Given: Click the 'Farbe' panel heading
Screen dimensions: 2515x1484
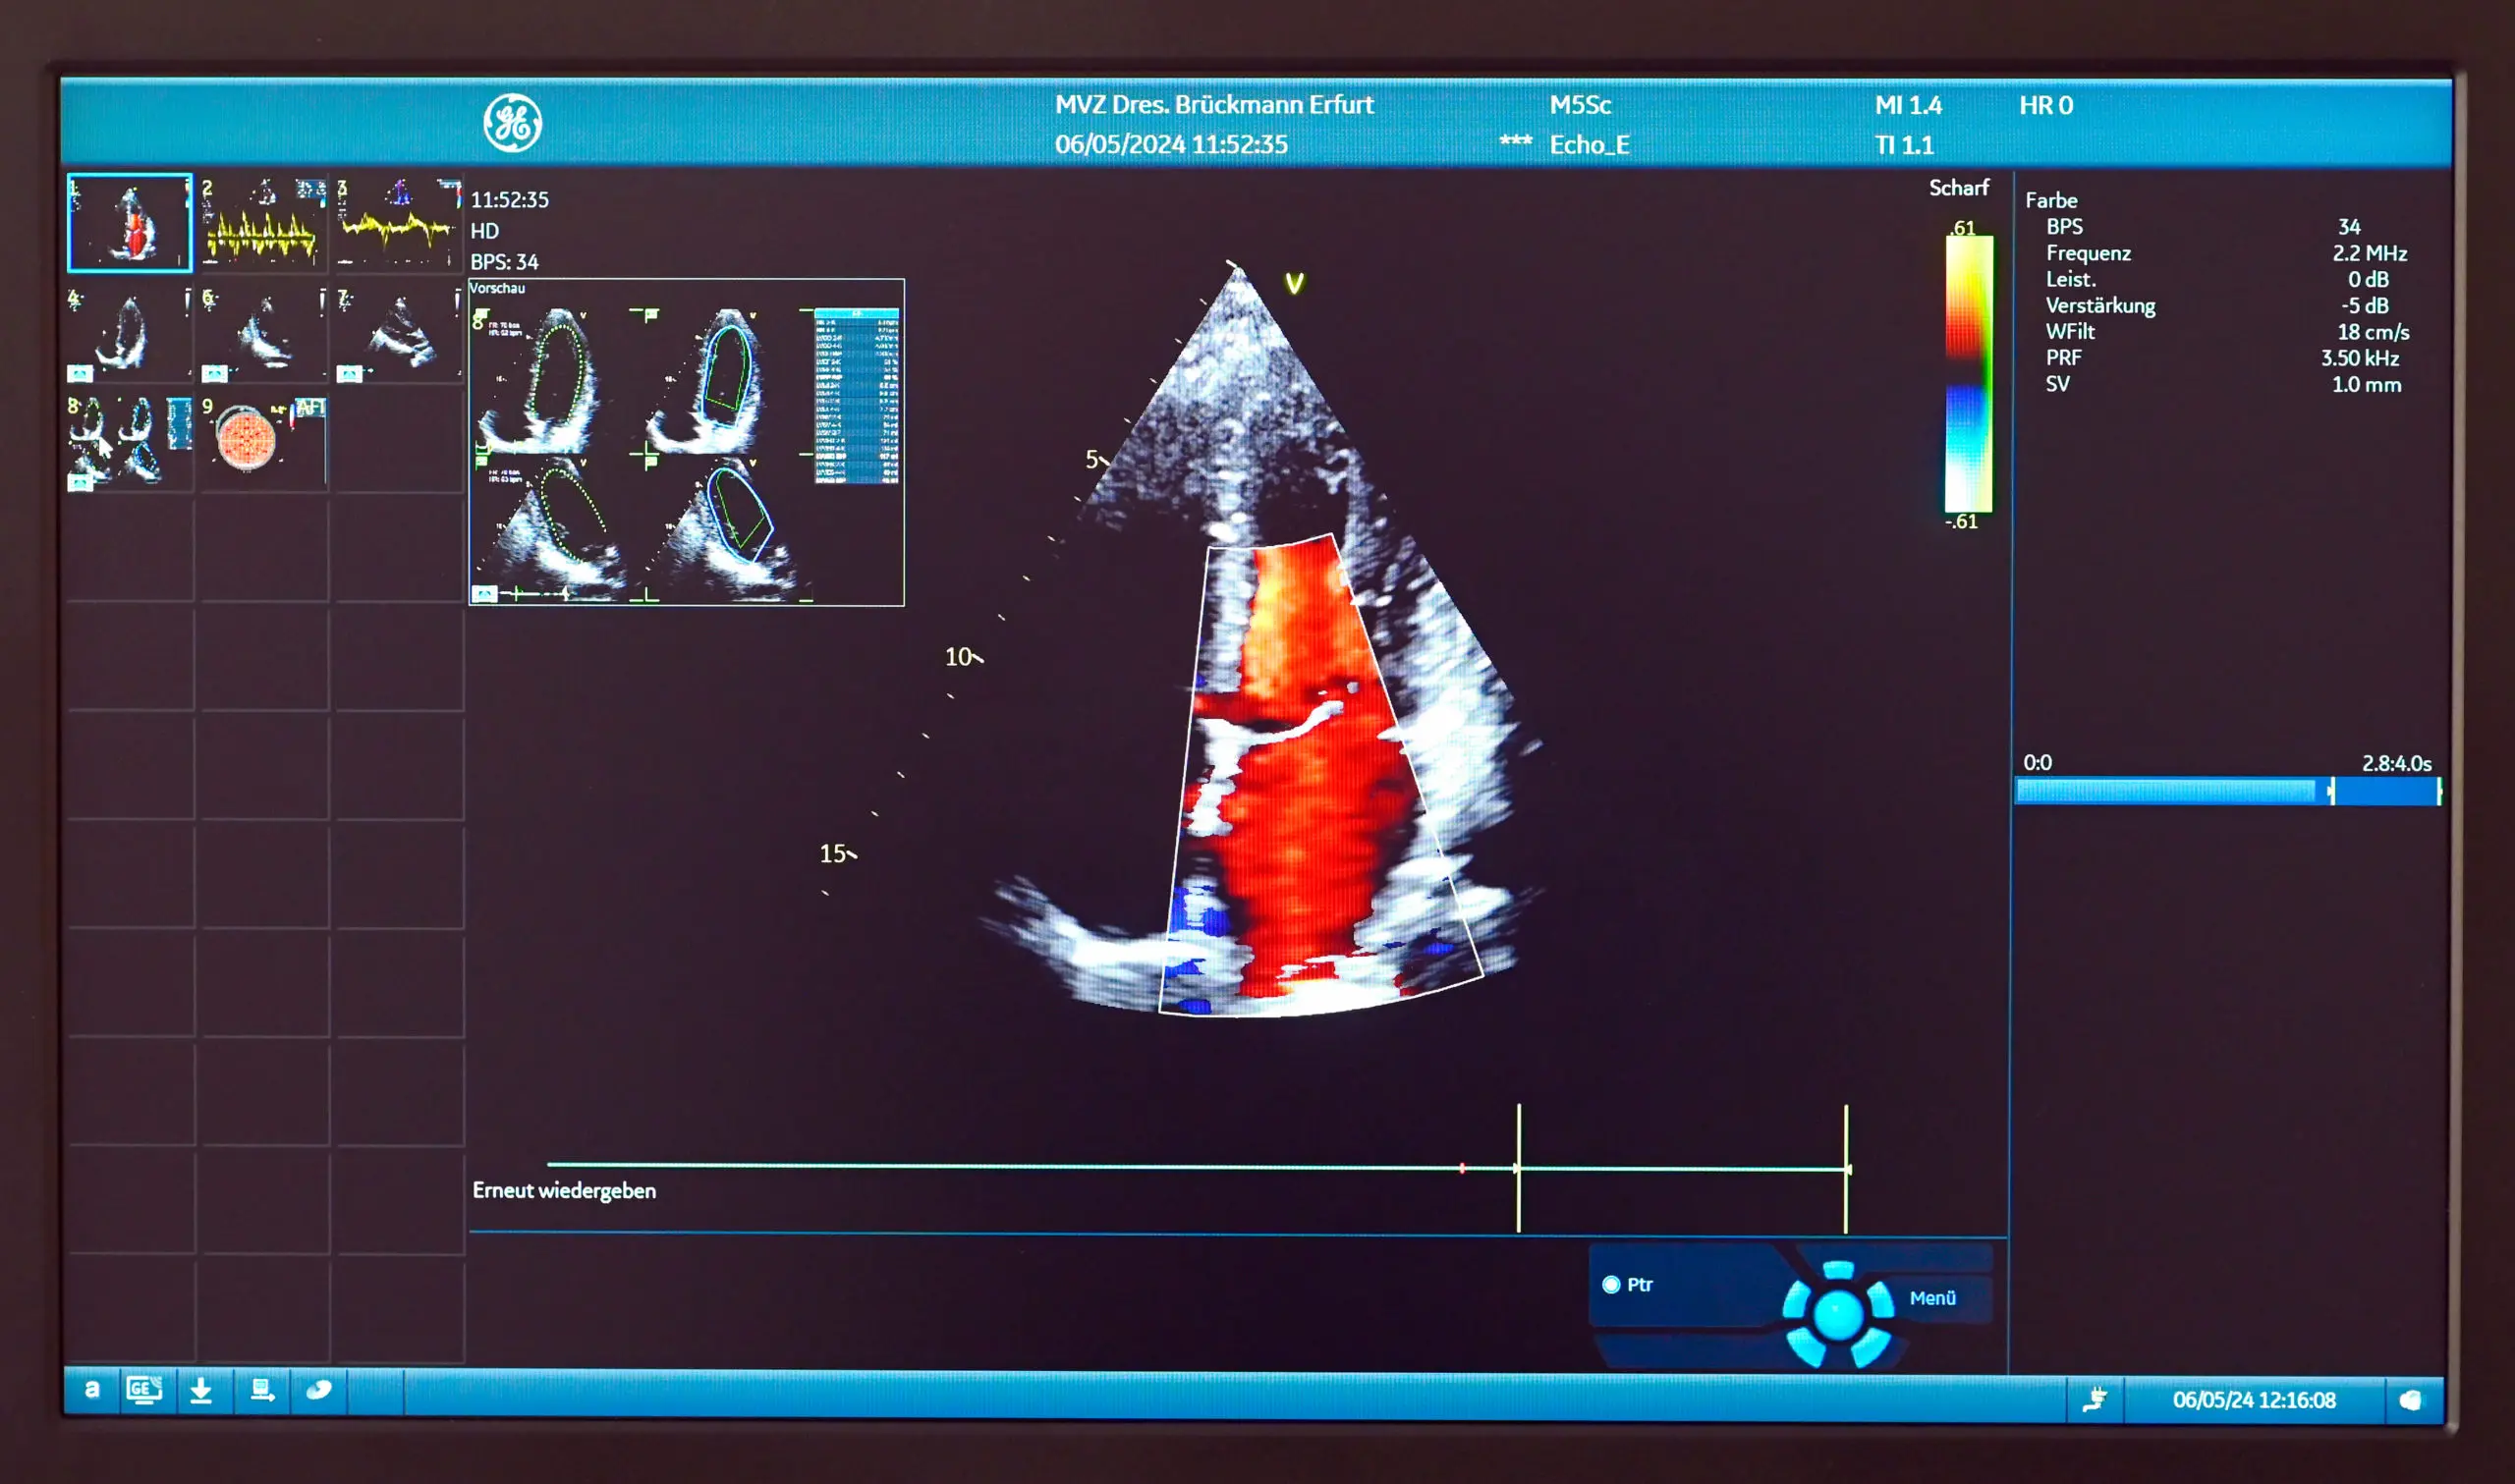Looking at the screenshot, I should [2051, 200].
